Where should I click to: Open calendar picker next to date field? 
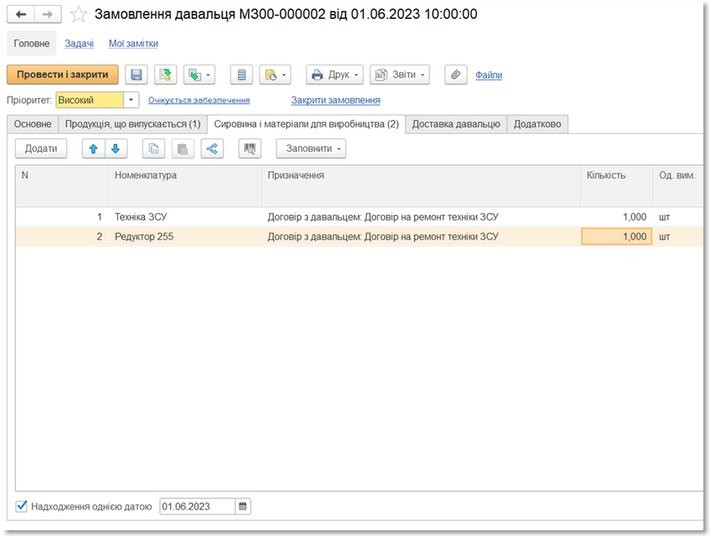tap(242, 506)
